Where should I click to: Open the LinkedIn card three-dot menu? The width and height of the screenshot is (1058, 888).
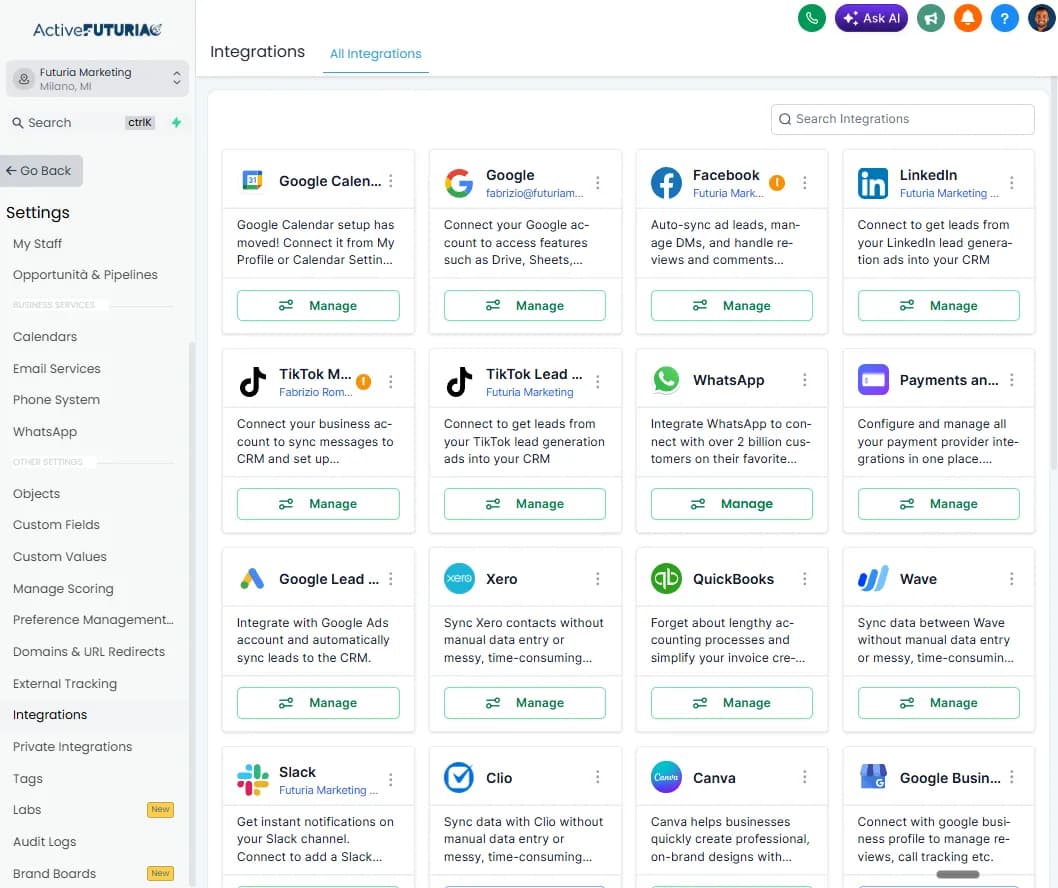(1011, 183)
